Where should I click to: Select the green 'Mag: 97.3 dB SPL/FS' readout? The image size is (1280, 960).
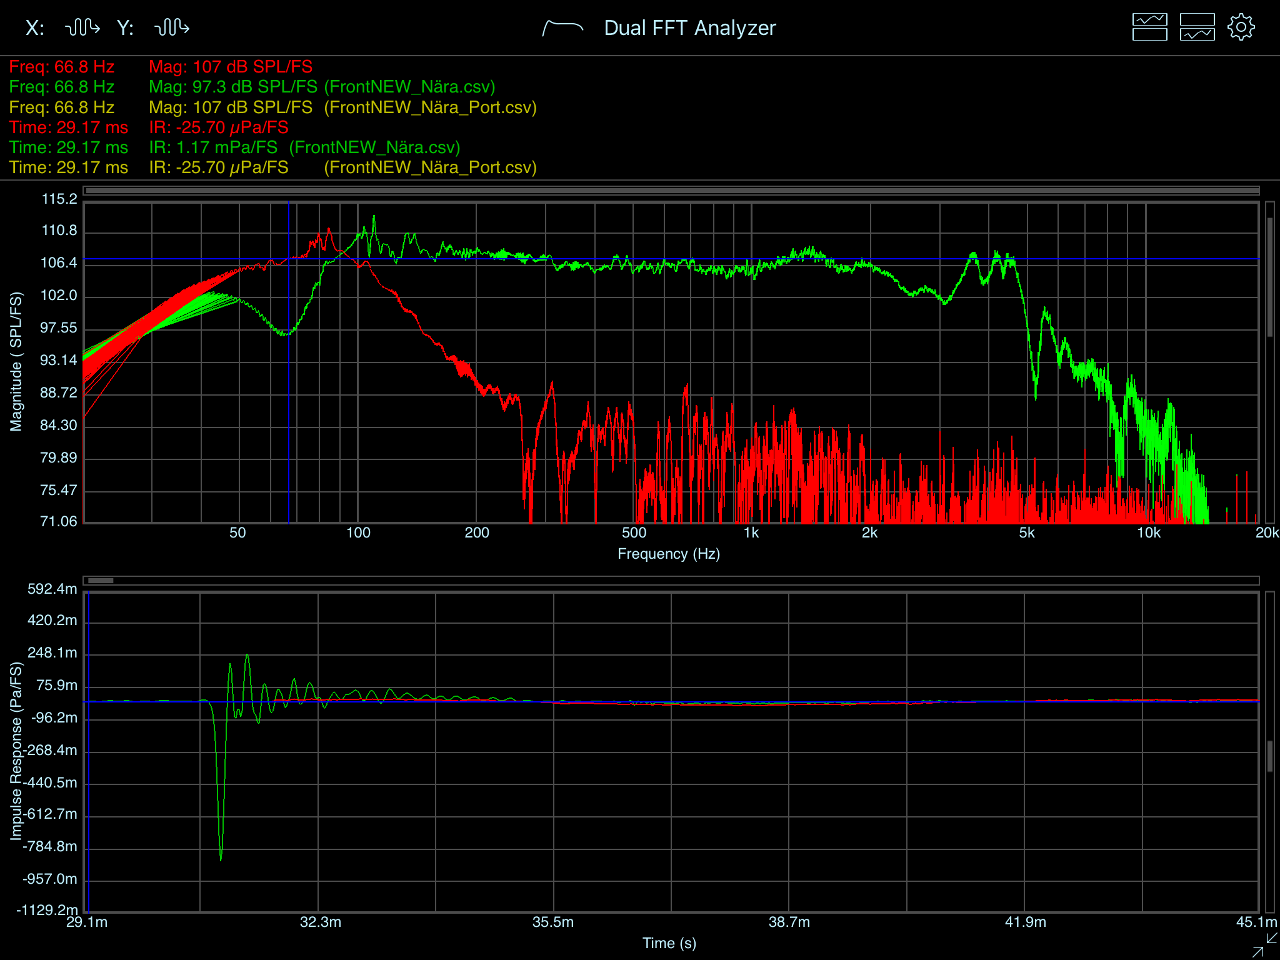pos(233,87)
